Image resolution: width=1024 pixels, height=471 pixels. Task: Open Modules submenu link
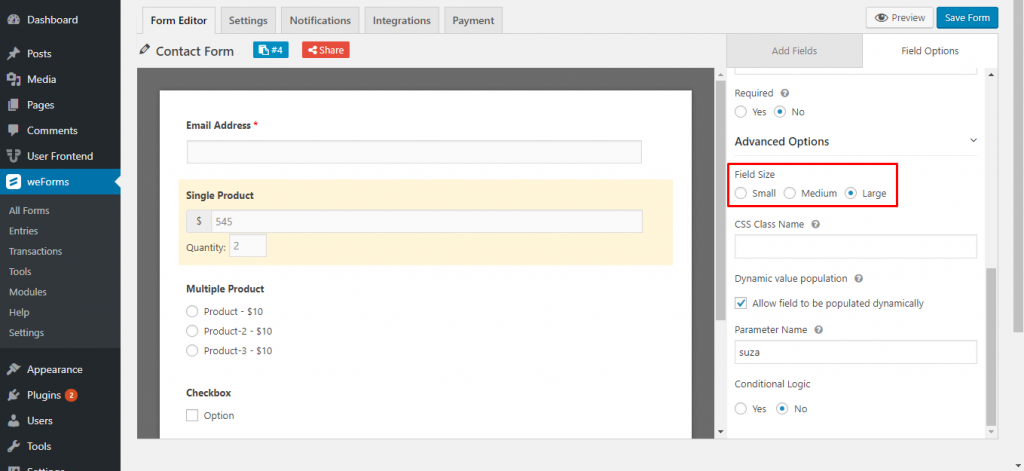coord(27,292)
